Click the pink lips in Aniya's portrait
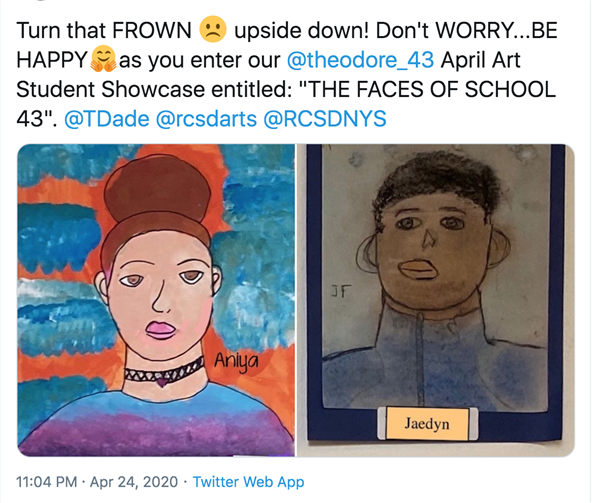600x503 pixels. 161,330
